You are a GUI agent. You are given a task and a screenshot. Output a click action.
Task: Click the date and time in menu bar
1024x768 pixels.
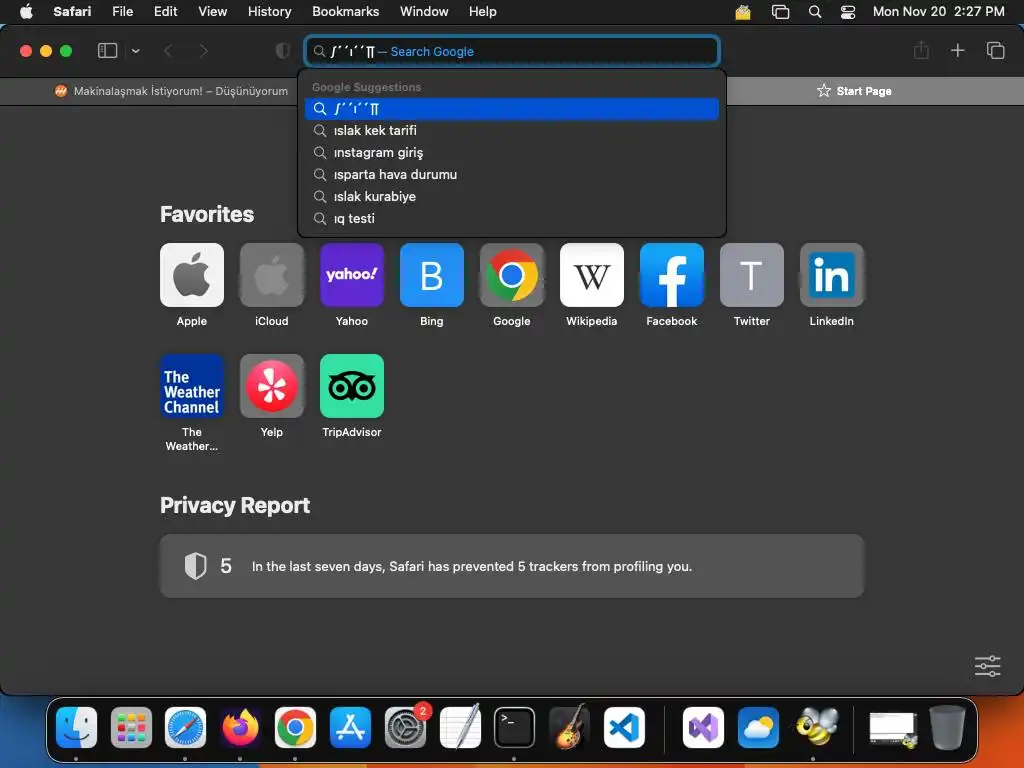pyautogui.click(x=938, y=12)
